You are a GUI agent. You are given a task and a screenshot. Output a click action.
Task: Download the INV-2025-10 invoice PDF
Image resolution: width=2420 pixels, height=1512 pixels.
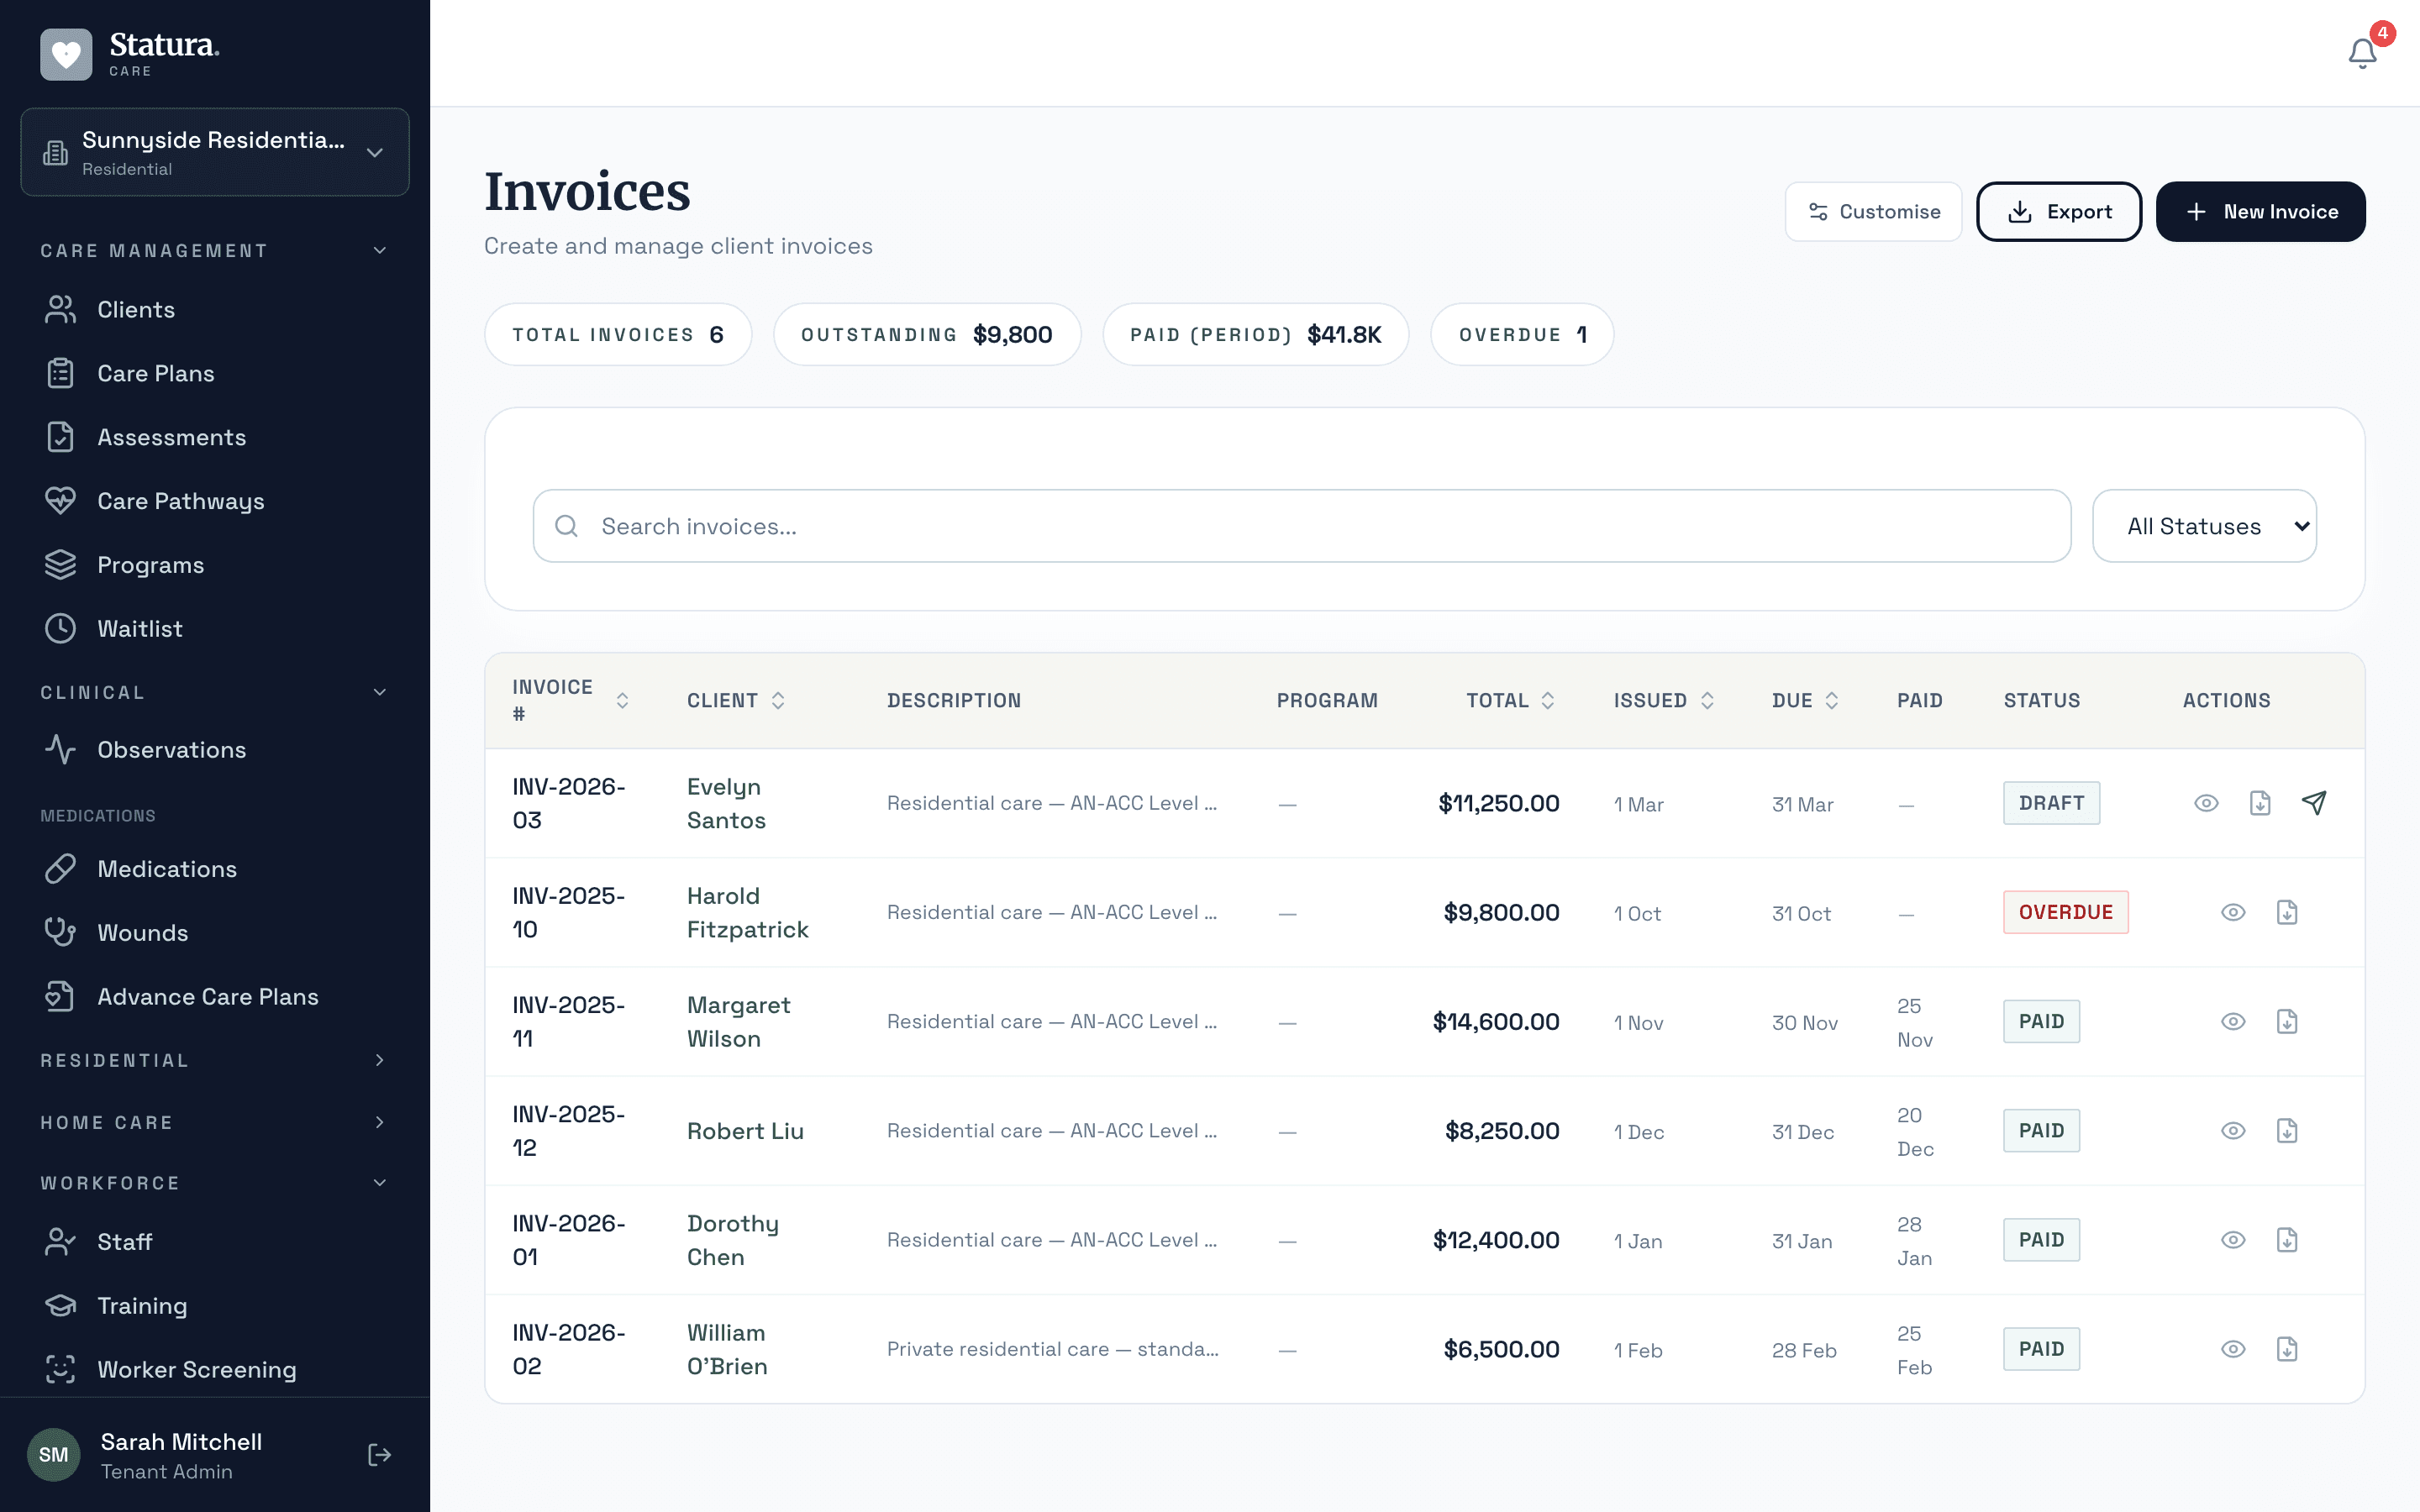pos(2288,912)
